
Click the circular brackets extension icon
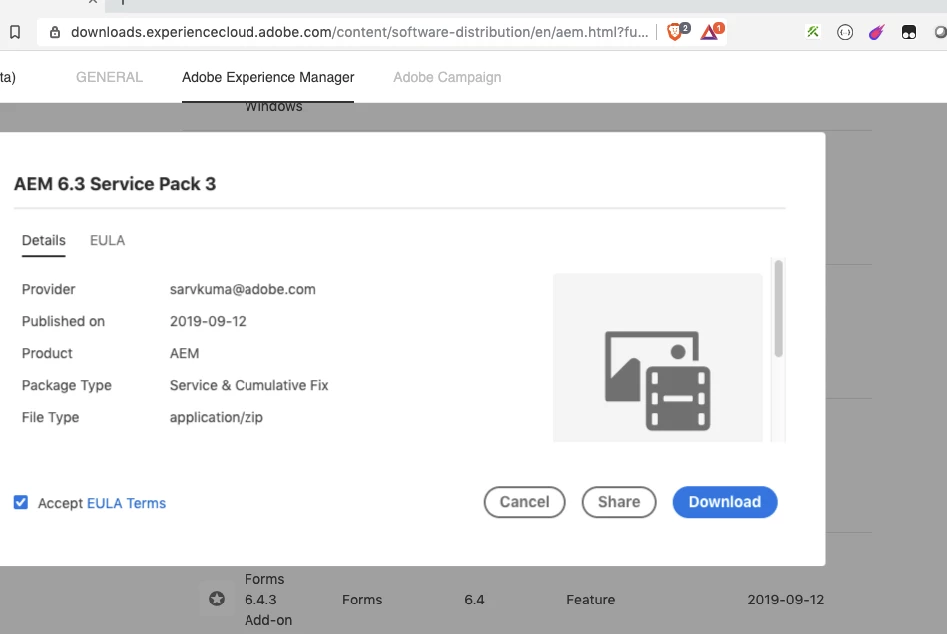[x=845, y=32]
